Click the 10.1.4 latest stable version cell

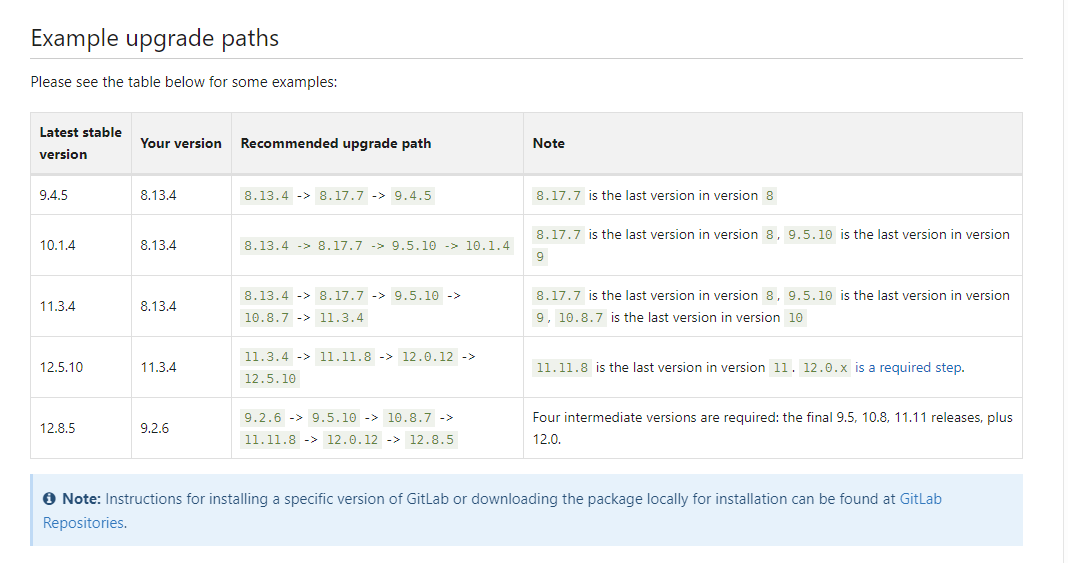pyautogui.click(x=57, y=245)
